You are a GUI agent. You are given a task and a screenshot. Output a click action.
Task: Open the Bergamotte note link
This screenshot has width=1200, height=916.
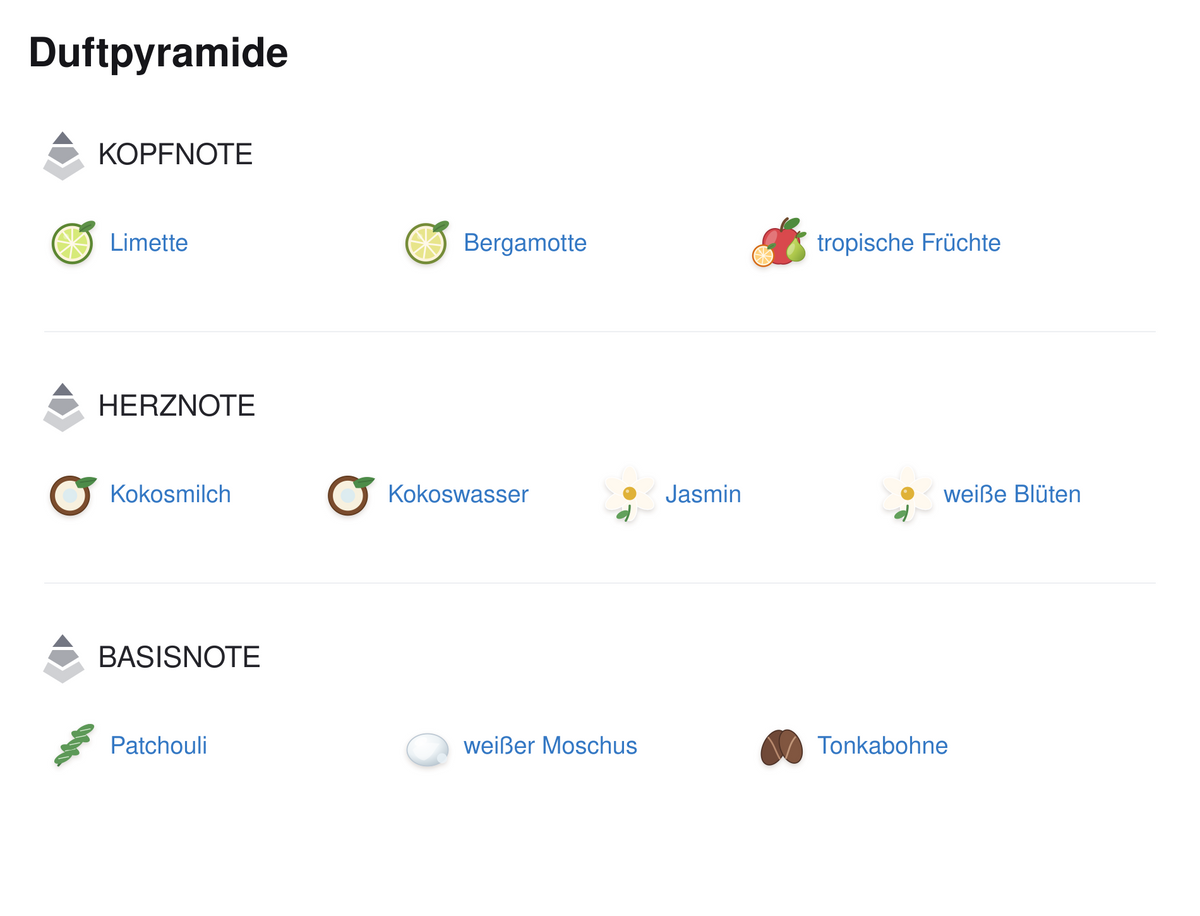[x=525, y=243]
